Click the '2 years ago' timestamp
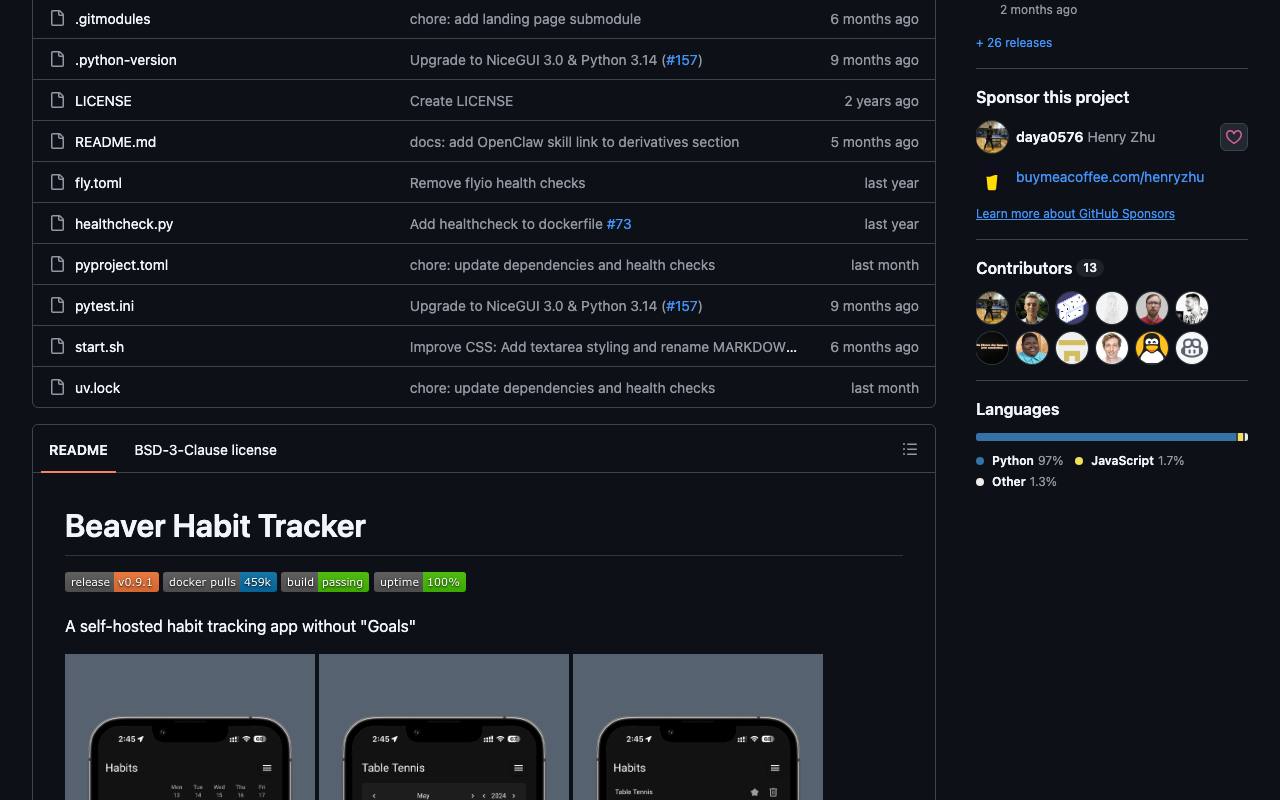 pyautogui.click(x=881, y=101)
